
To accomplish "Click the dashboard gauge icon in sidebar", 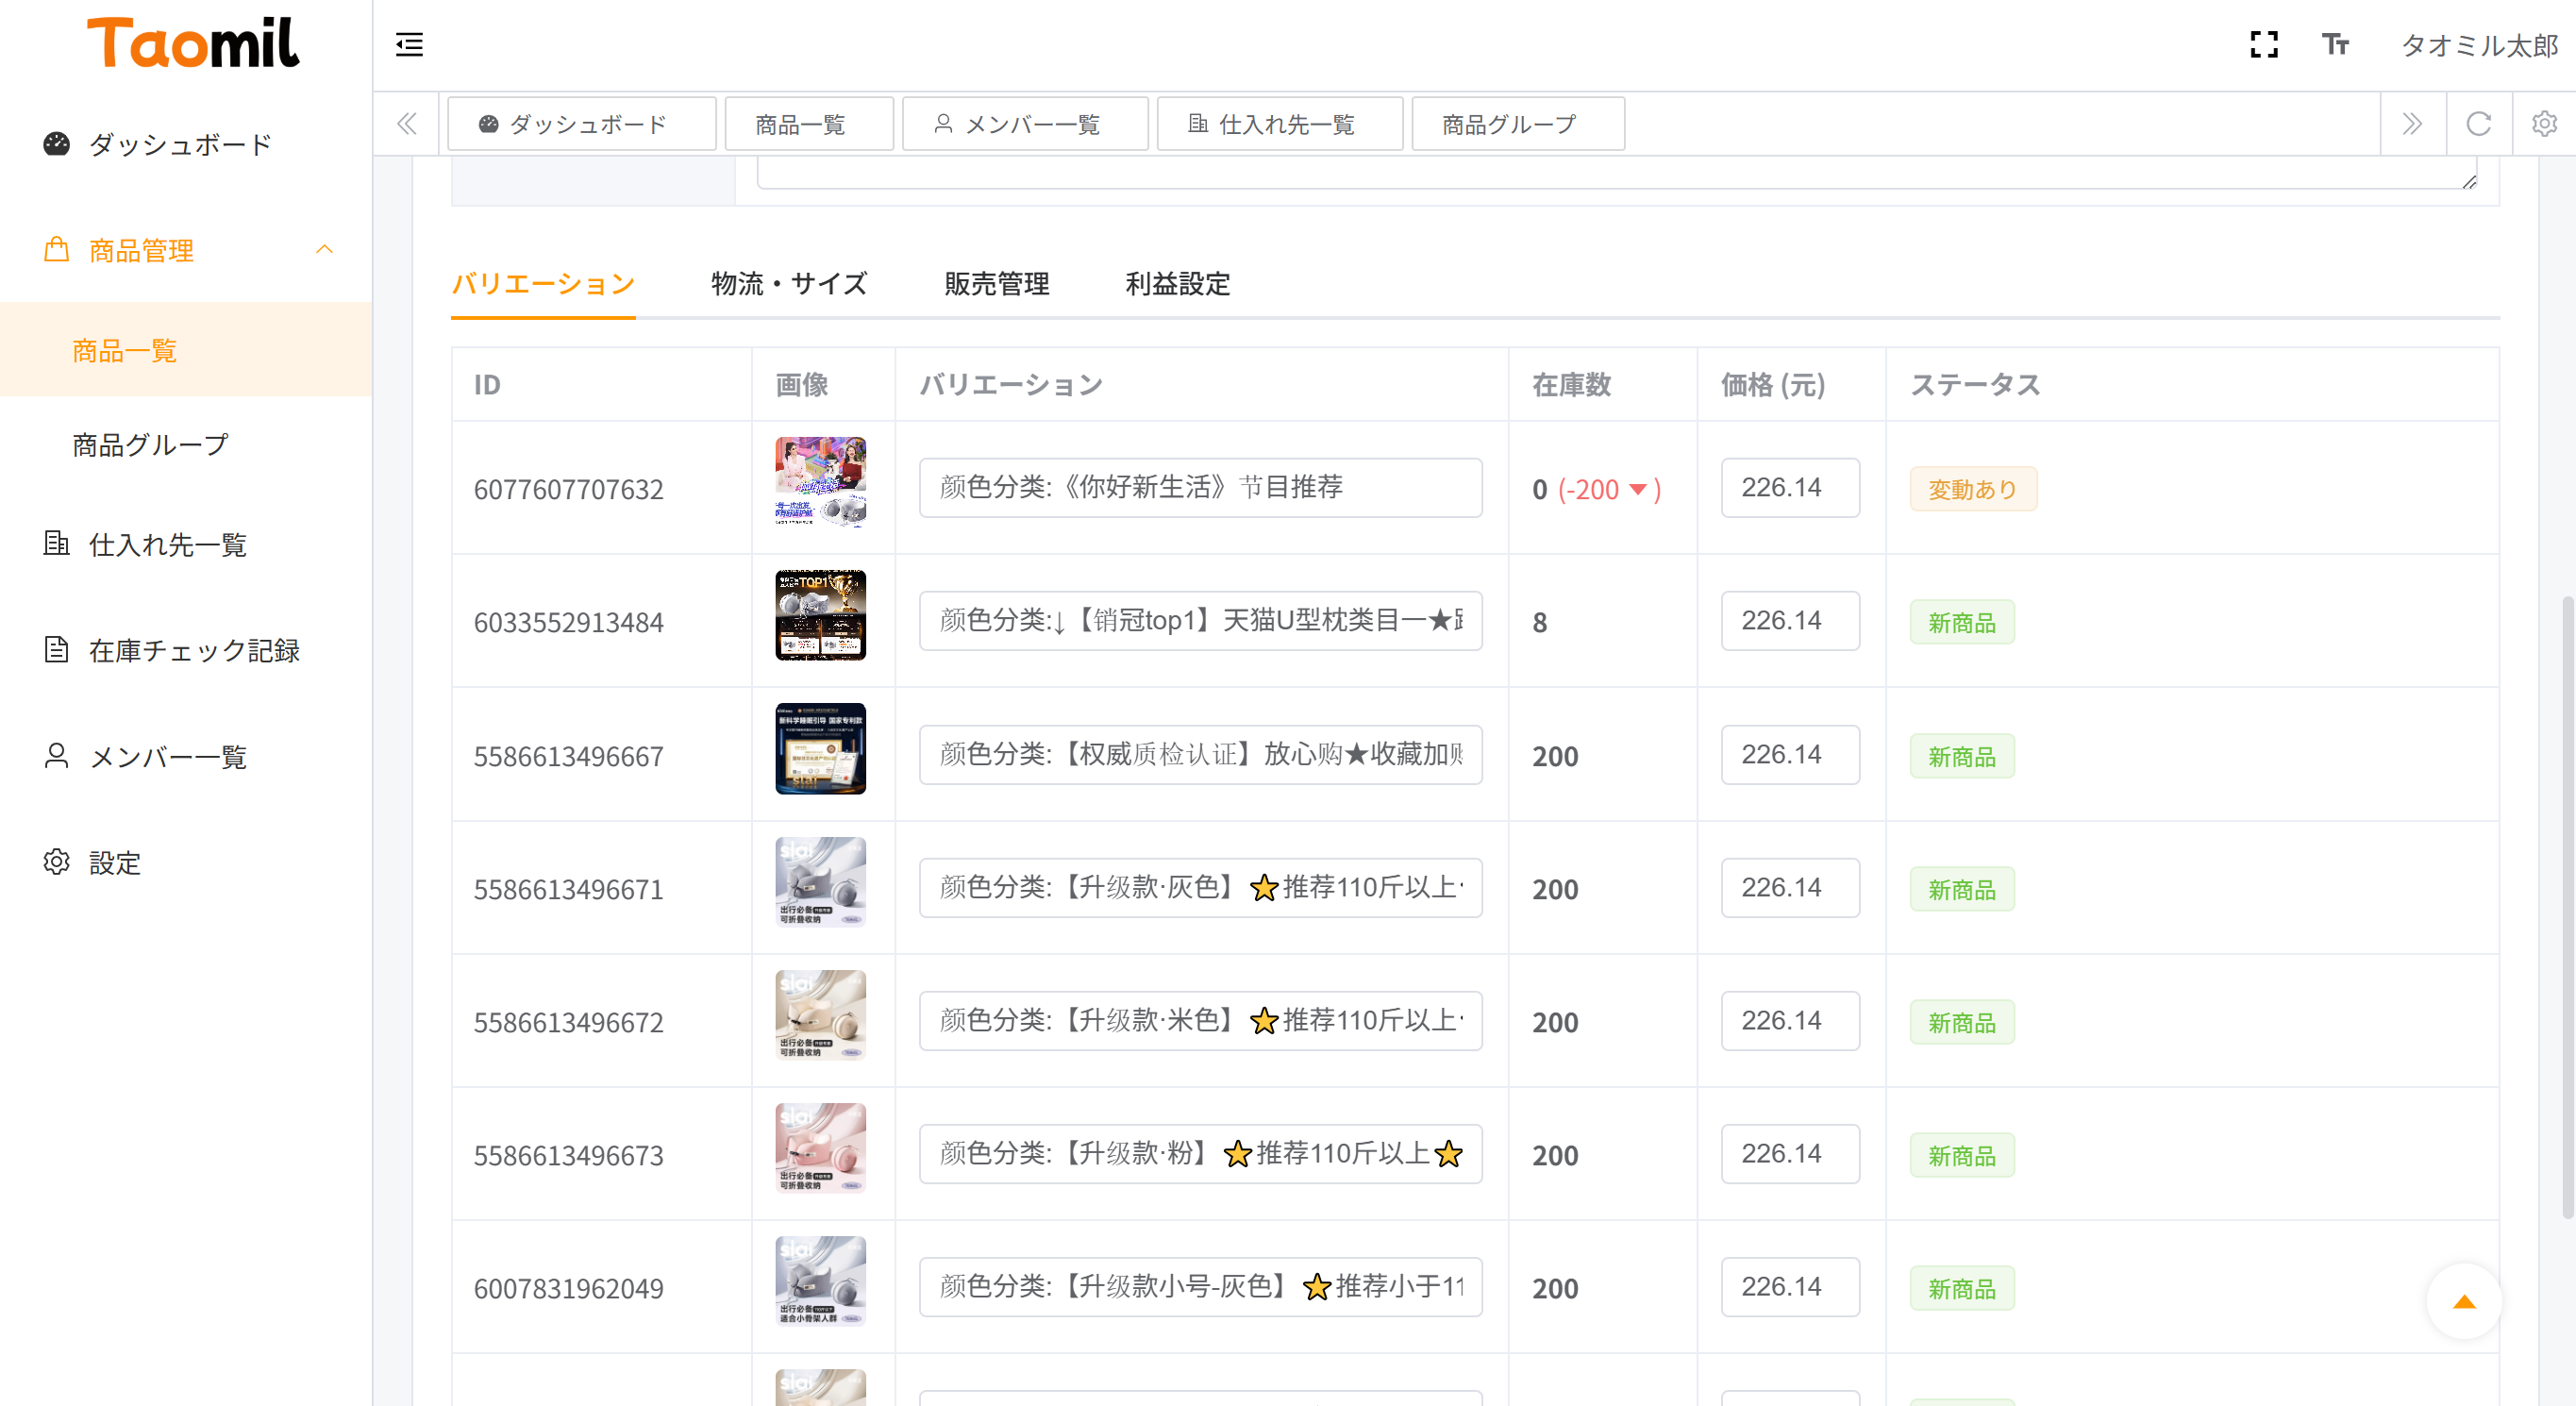I will [57, 144].
